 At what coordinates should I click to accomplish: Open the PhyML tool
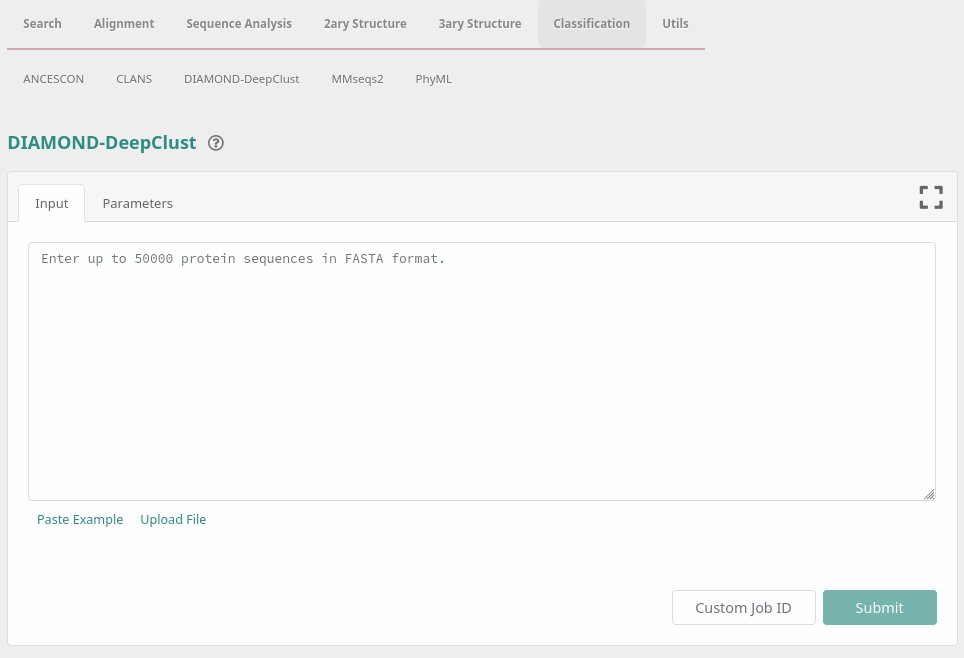pos(433,79)
